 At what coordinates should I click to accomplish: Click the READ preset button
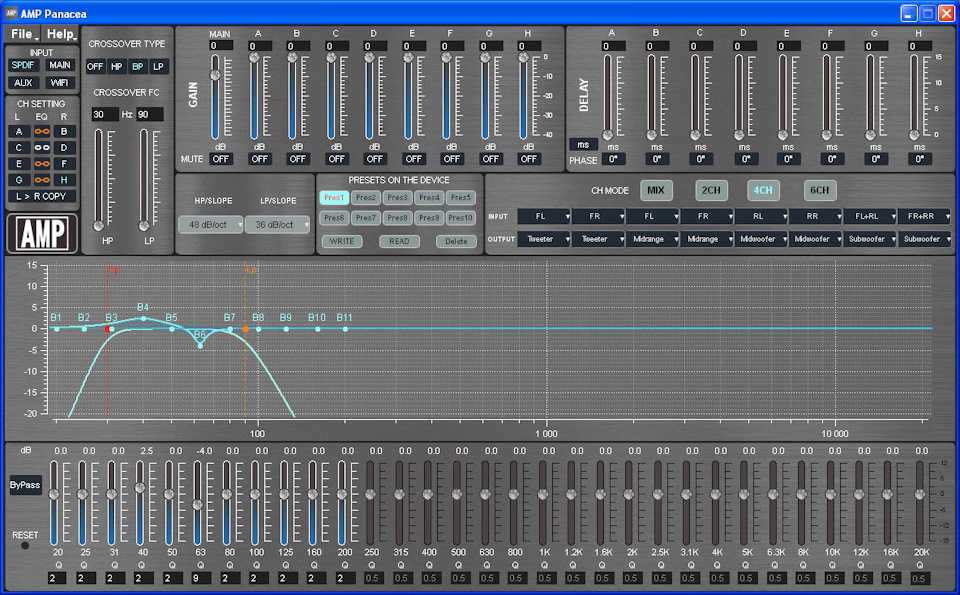(x=399, y=241)
